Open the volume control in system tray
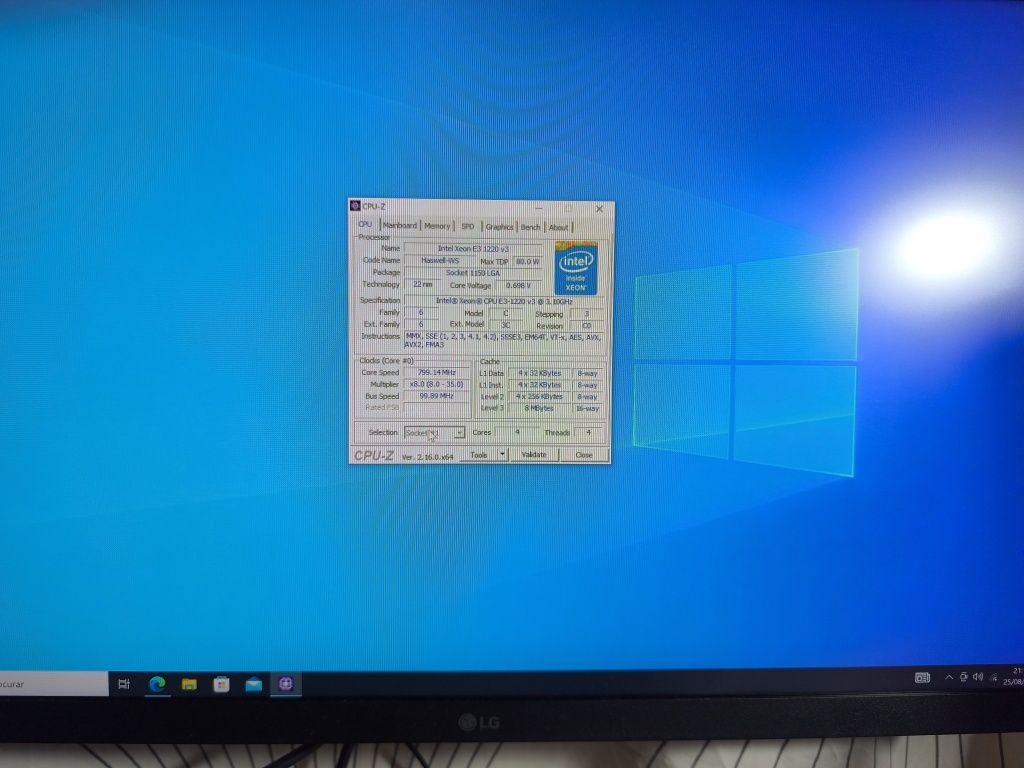Screen dimensions: 1024x768 tap(978, 677)
